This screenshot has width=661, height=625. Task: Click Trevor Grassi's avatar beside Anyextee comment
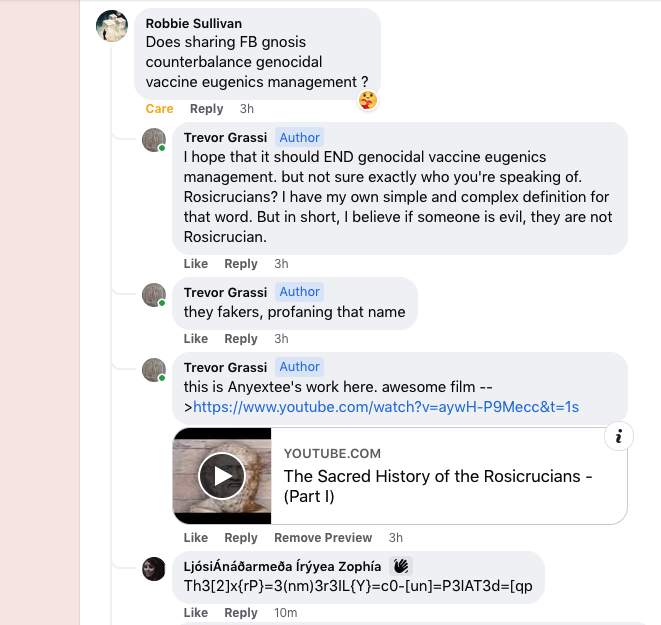tap(153, 370)
